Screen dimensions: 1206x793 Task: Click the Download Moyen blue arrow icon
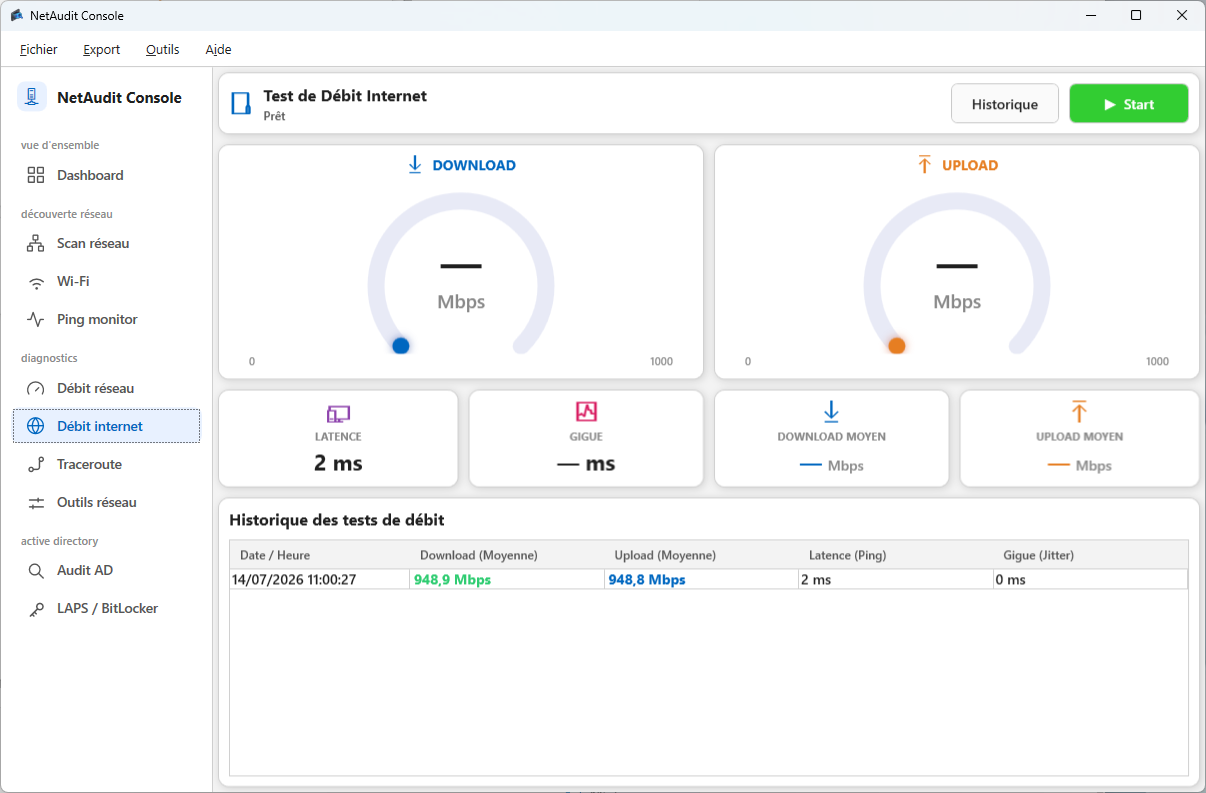coord(831,411)
